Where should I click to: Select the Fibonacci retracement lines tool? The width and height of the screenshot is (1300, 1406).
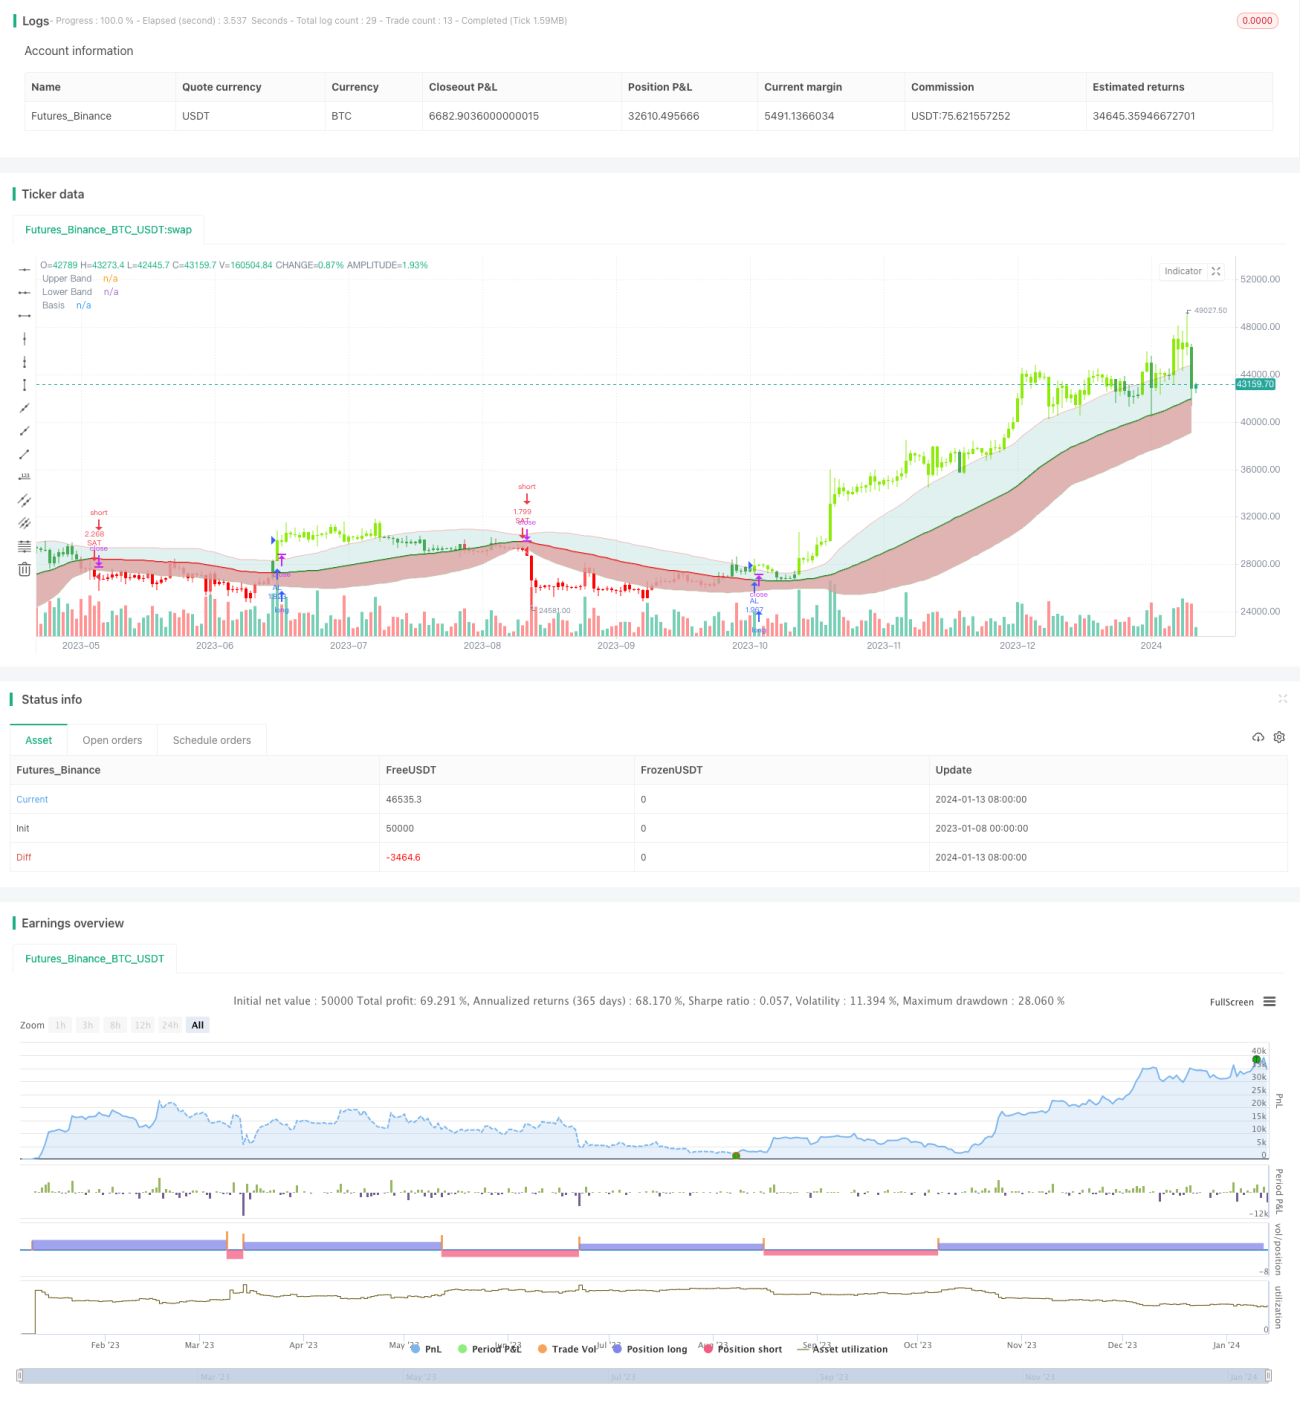(x=24, y=546)
